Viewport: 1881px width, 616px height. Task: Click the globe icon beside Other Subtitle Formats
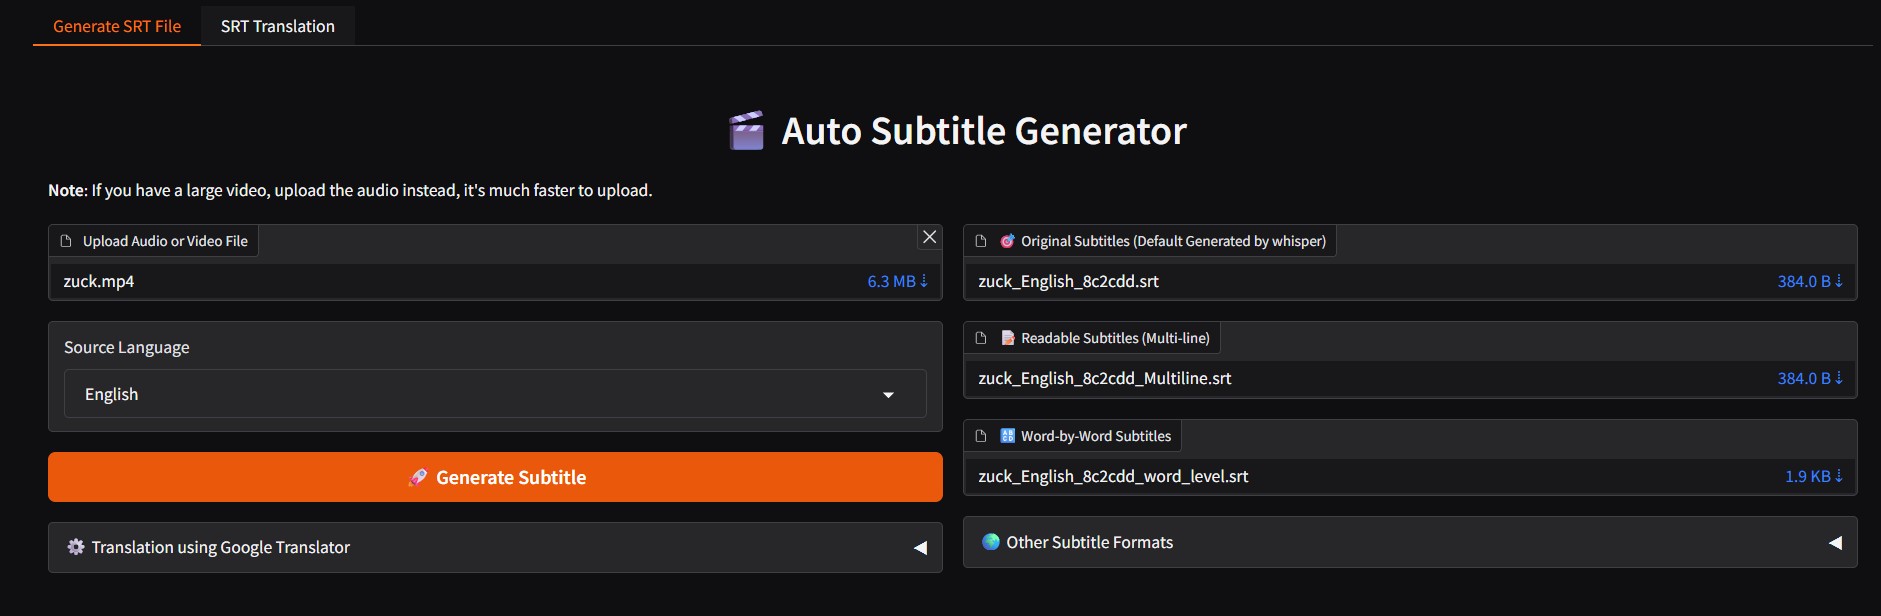991,542
